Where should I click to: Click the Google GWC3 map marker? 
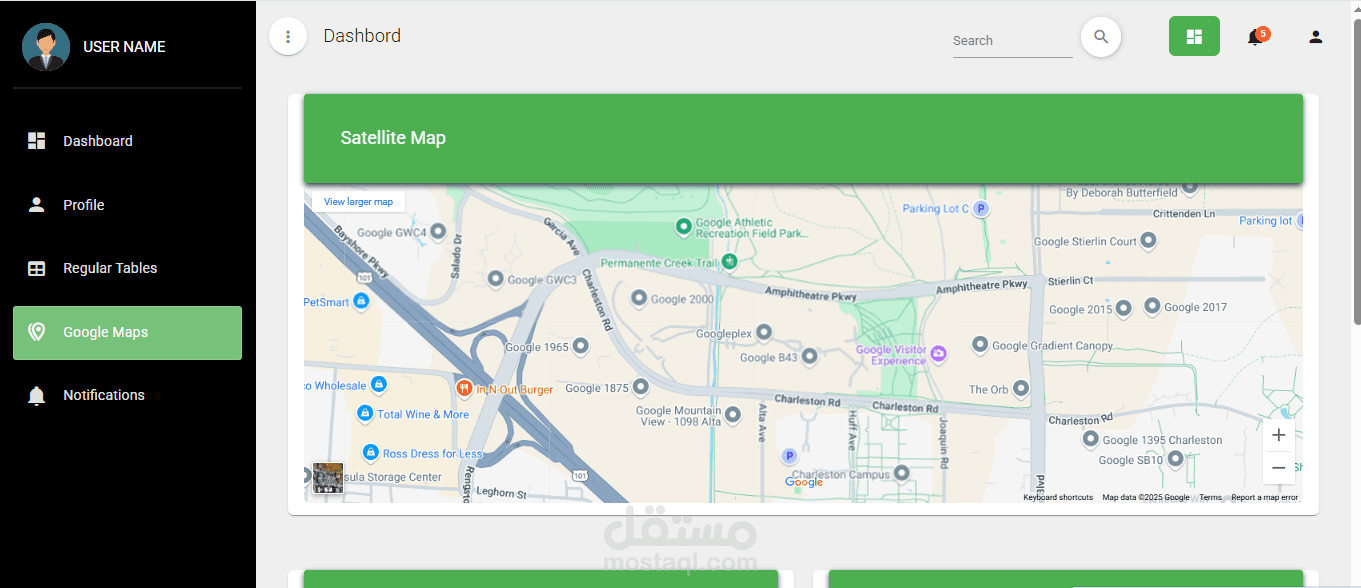(x=495, y=279)
